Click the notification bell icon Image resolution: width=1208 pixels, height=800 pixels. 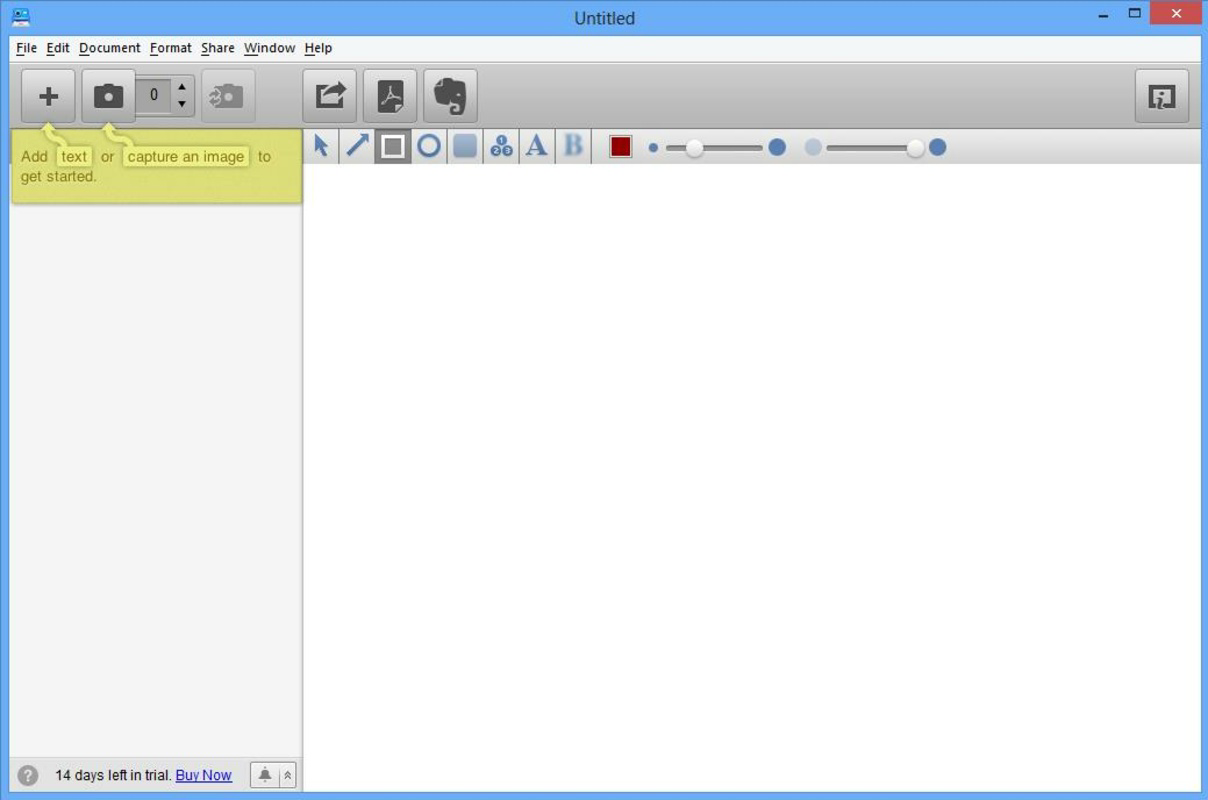pos(265,775)
